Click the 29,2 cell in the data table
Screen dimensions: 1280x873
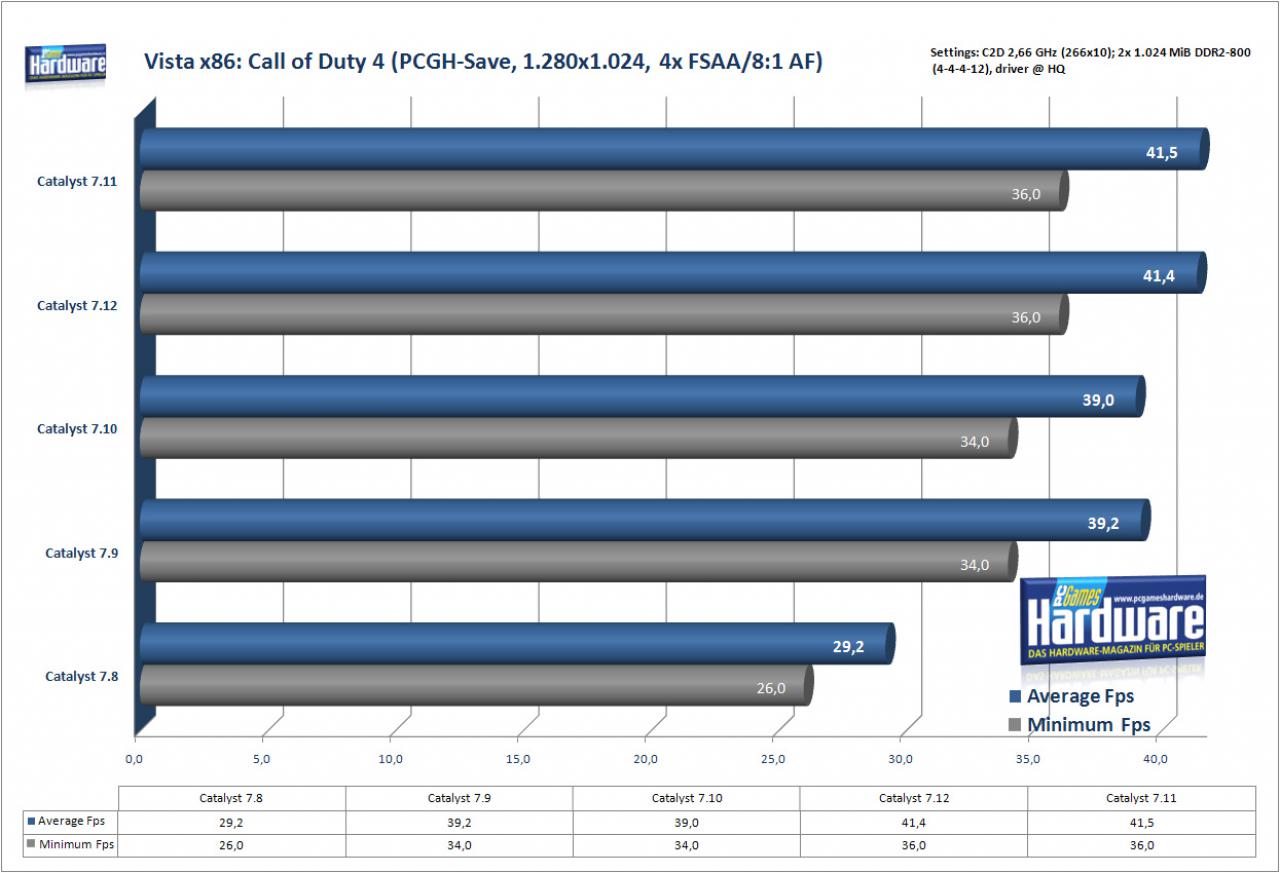tap(232, 821)
